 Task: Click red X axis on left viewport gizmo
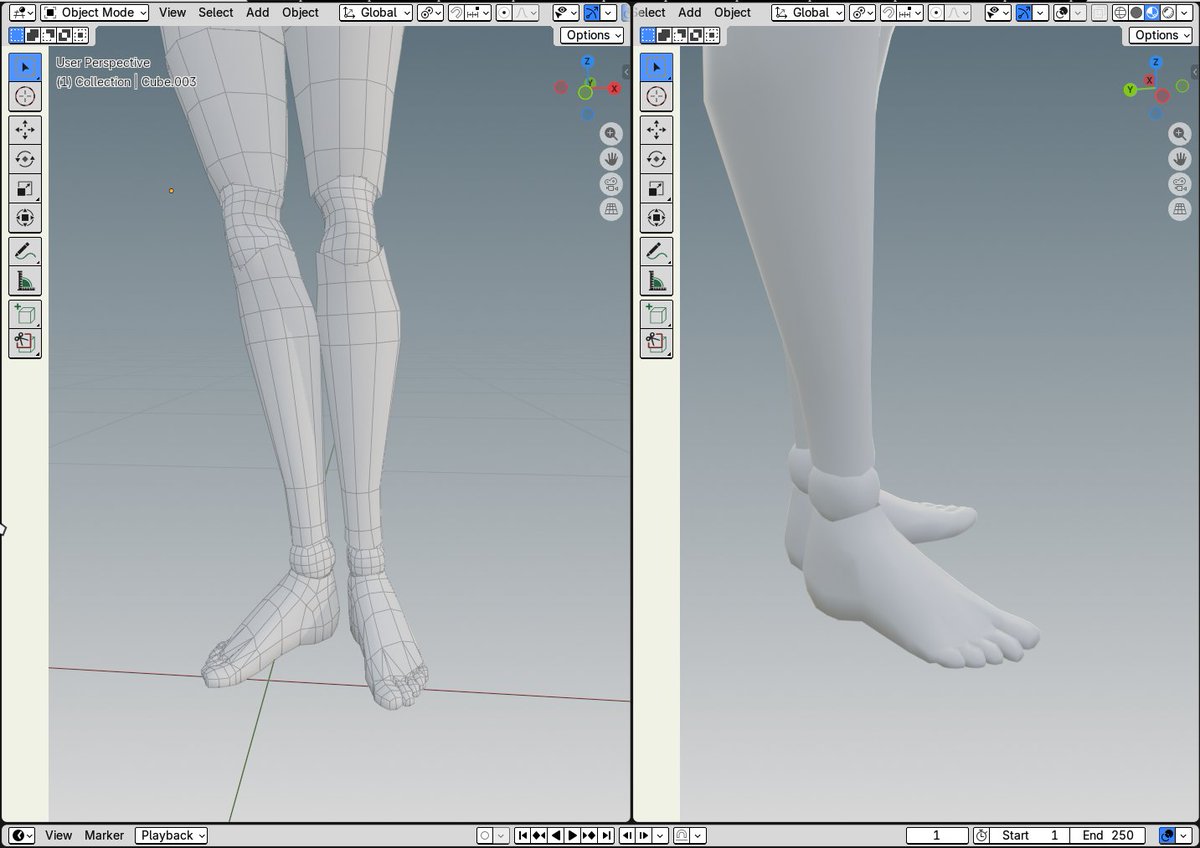[x=614, y=88]
